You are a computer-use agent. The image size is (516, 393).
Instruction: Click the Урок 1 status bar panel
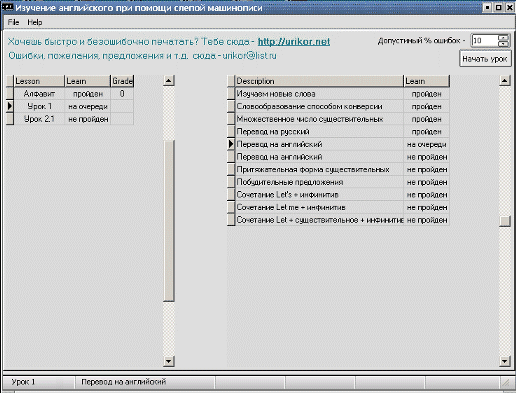tap(38, 382)
